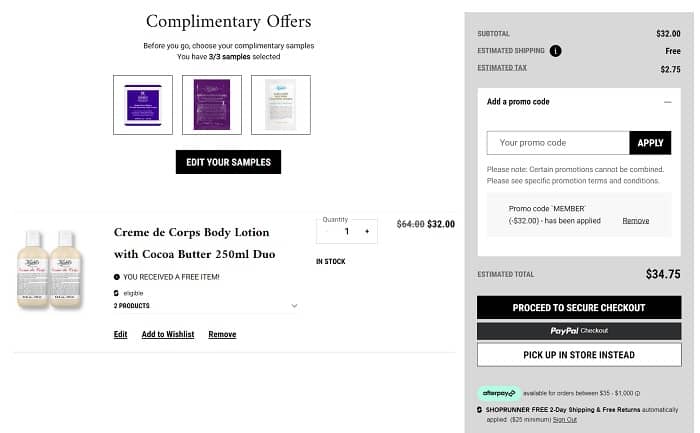This screenshot has width=700, height=433.
Task: Sign out of ShopRunner
Action: coord(565,420)
